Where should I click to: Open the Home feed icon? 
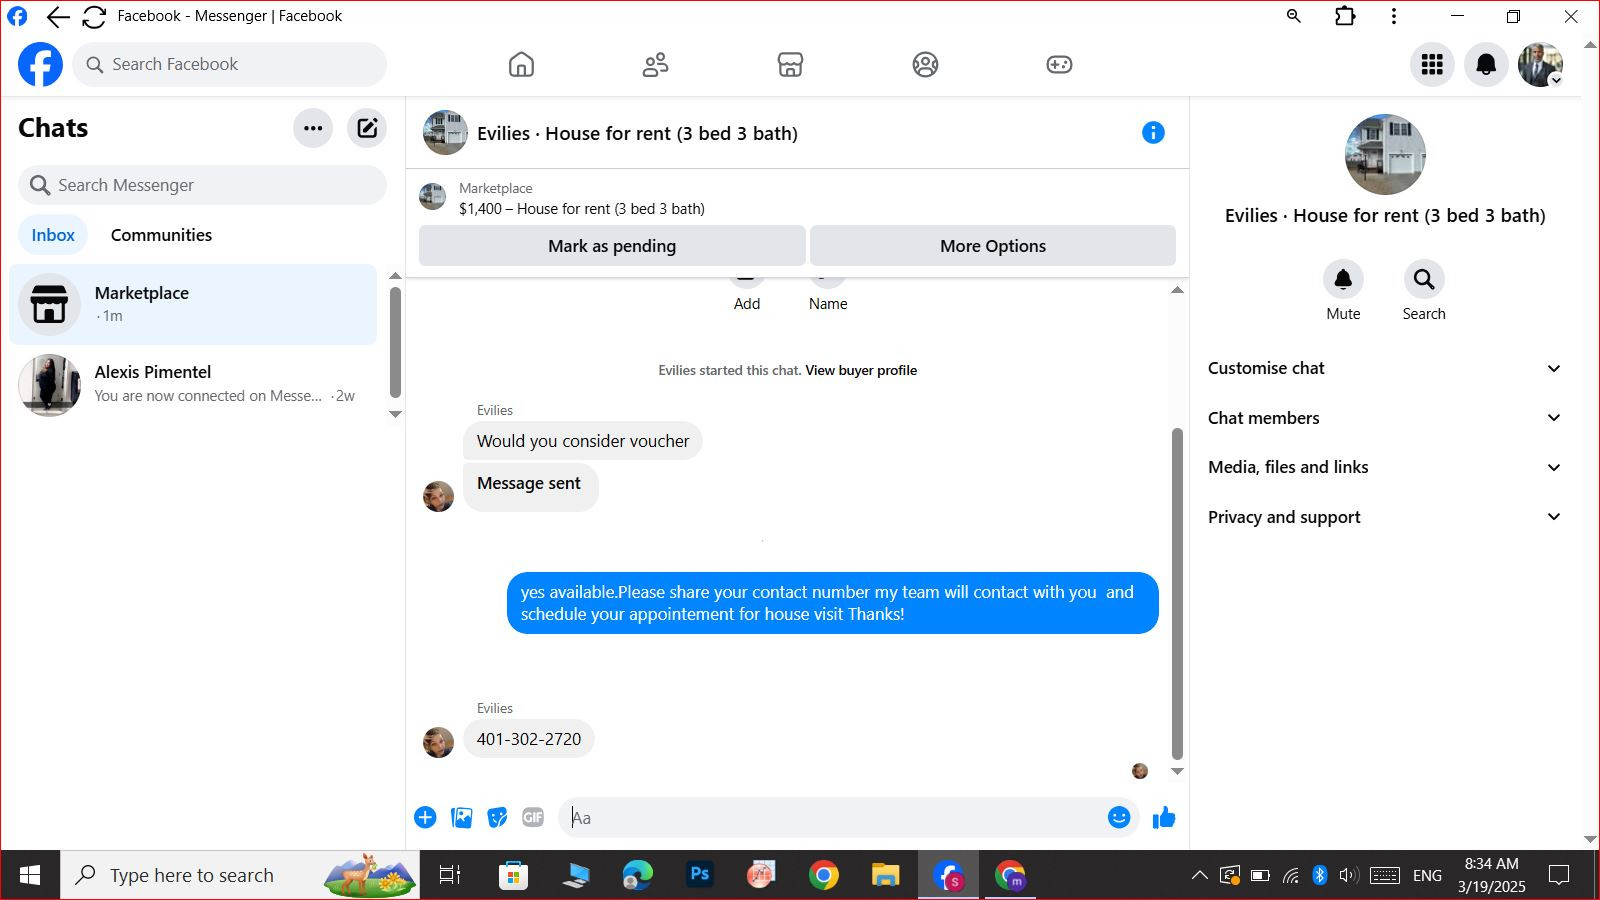521,65
